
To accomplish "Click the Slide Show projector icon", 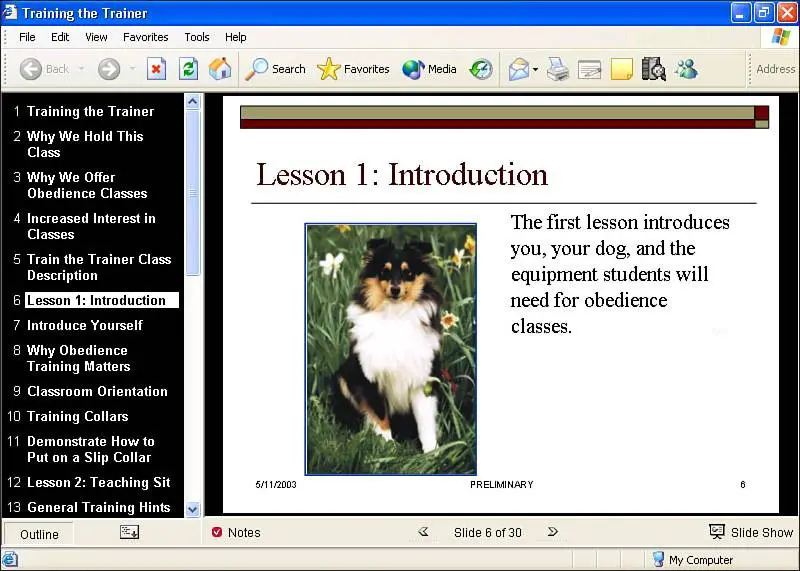I will [x=717, y=532].
